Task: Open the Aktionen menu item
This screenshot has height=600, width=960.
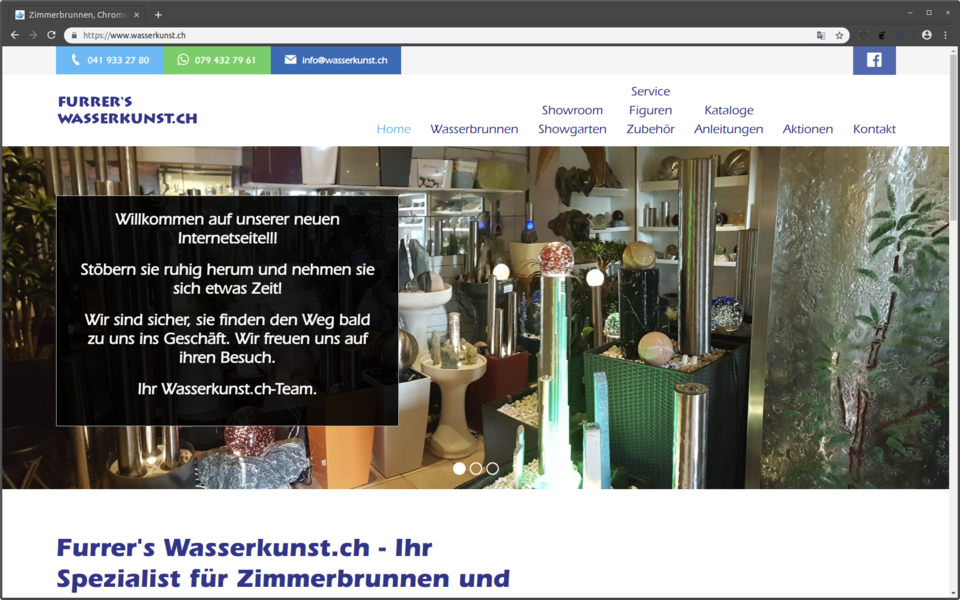Action: [808, 129]
